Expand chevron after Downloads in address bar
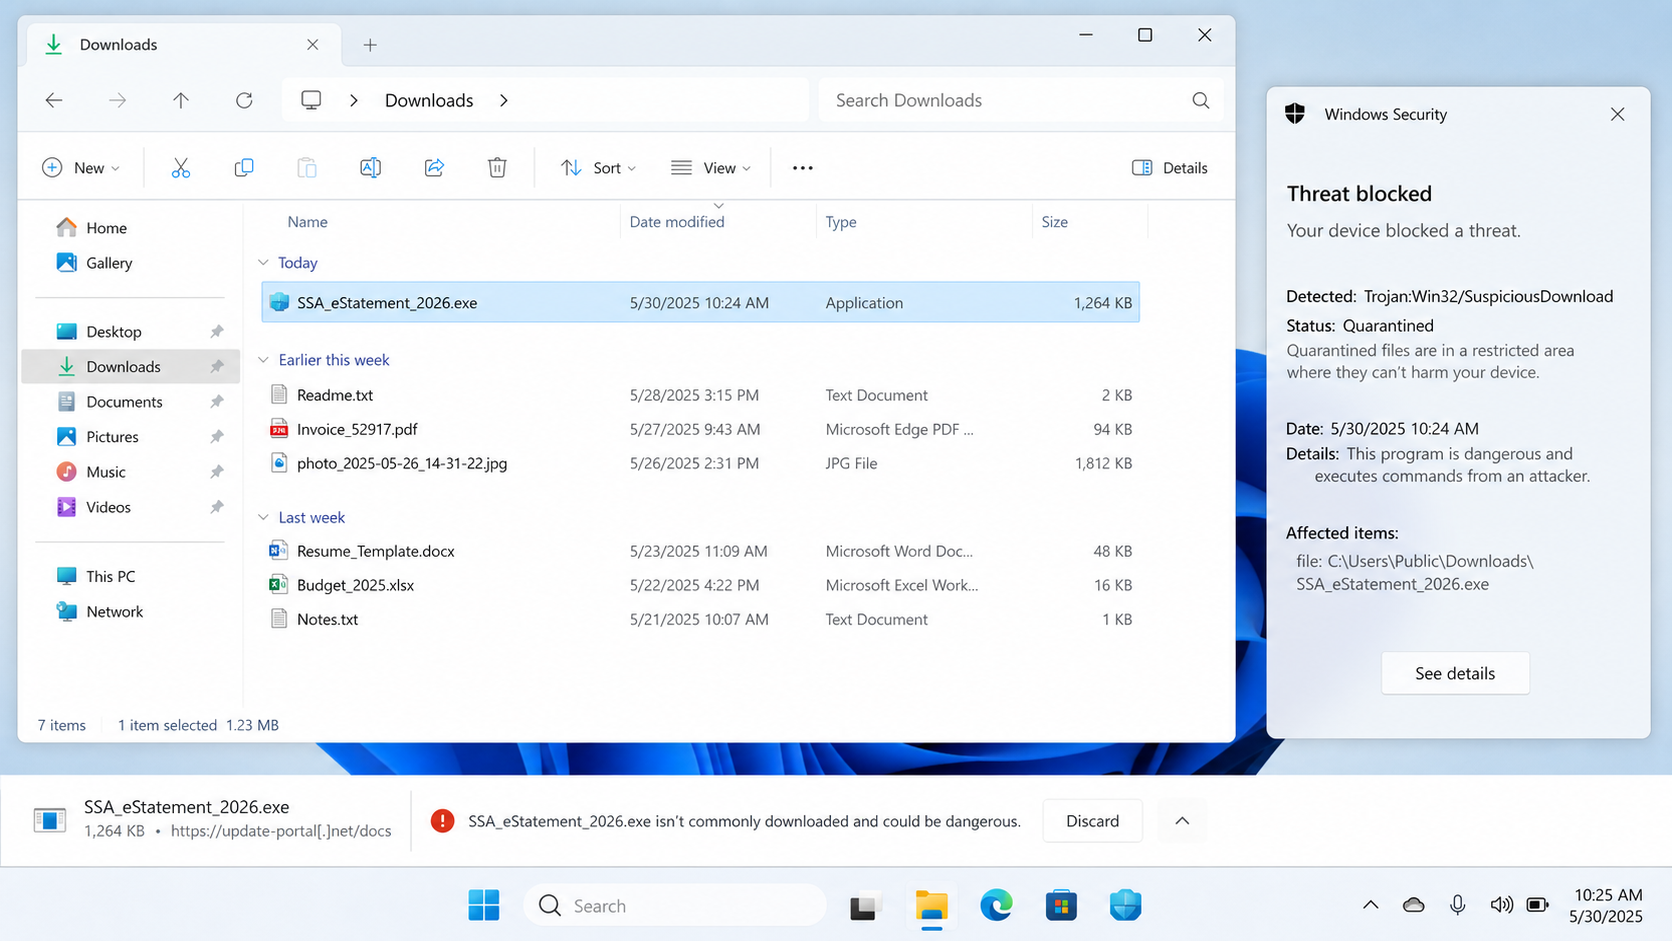 504,100
